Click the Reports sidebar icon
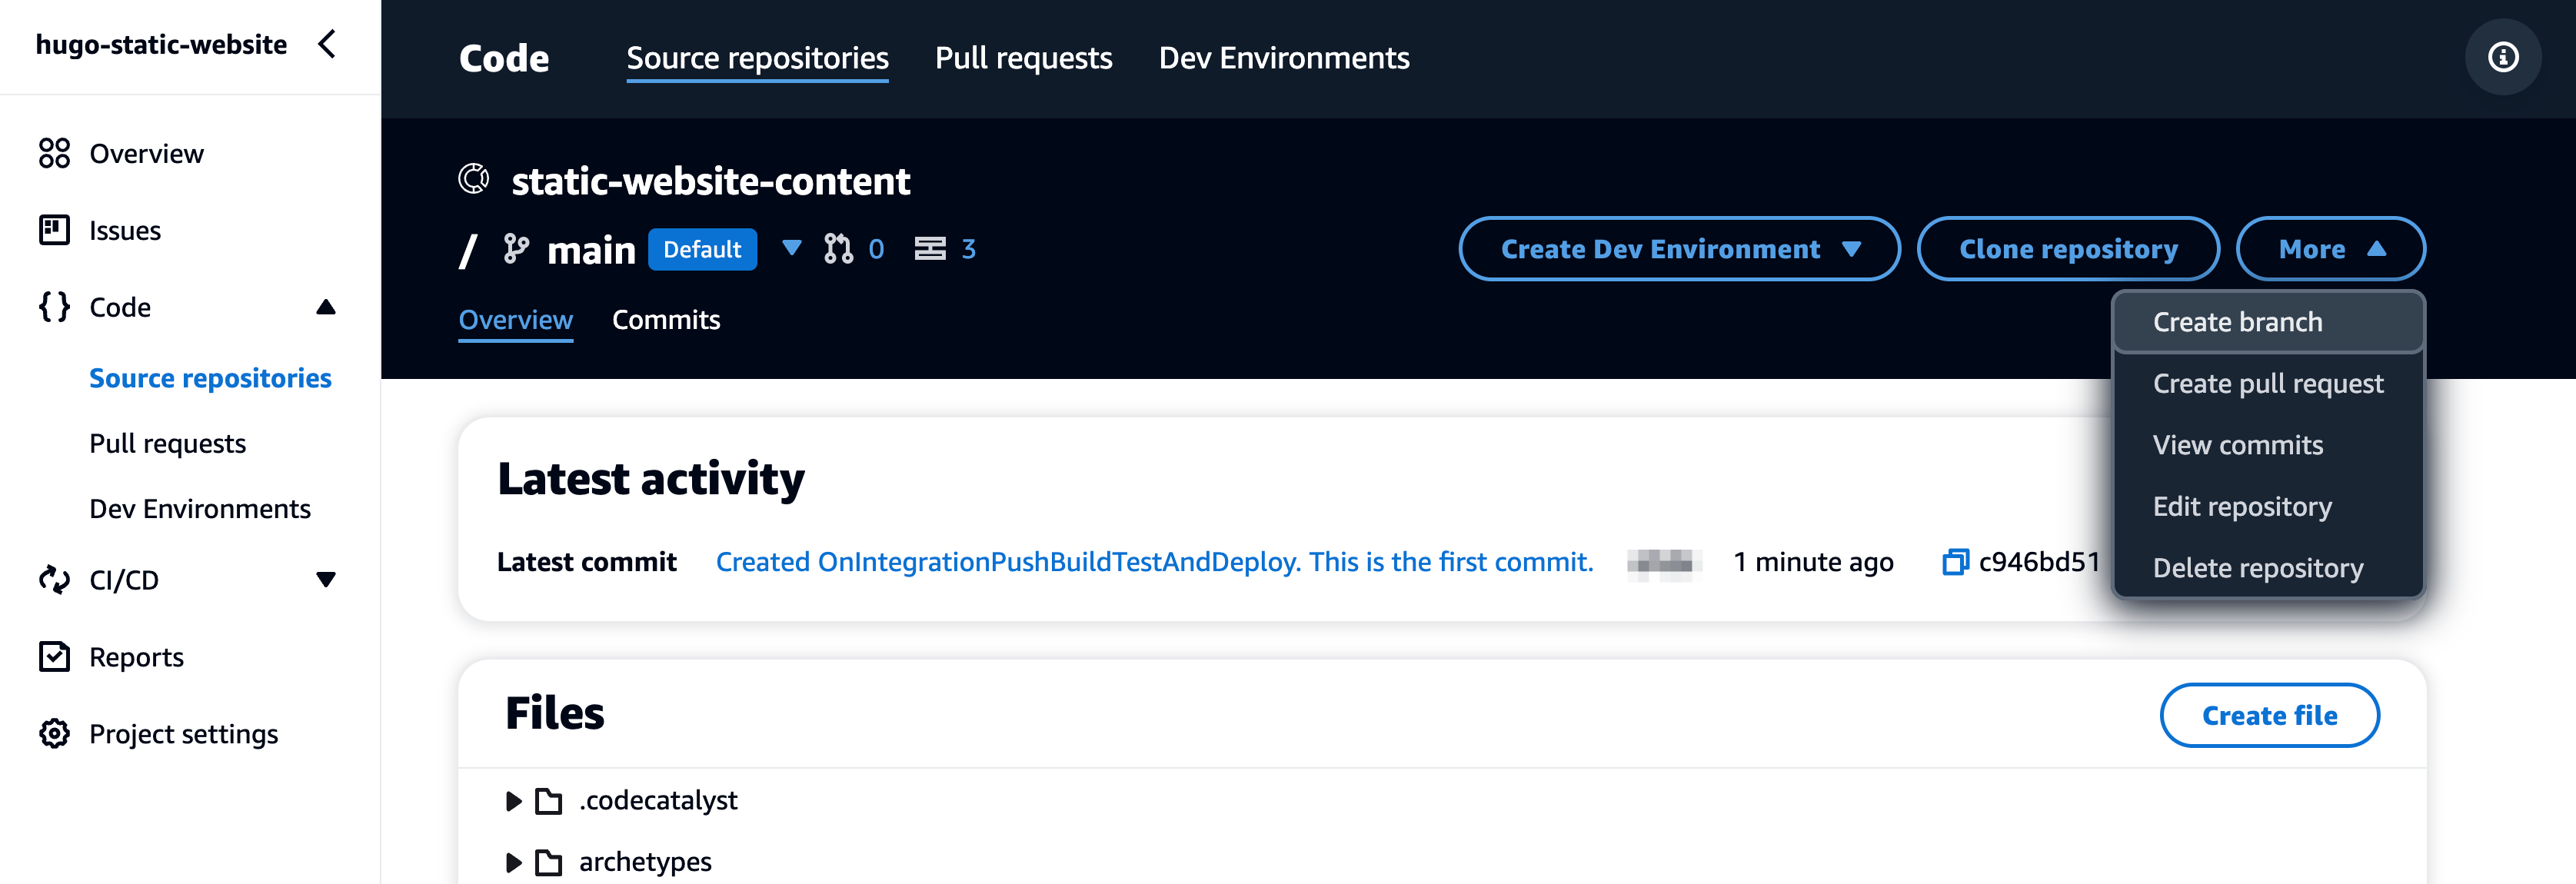Screen dimensions: 2576x884 click(53, 657)
